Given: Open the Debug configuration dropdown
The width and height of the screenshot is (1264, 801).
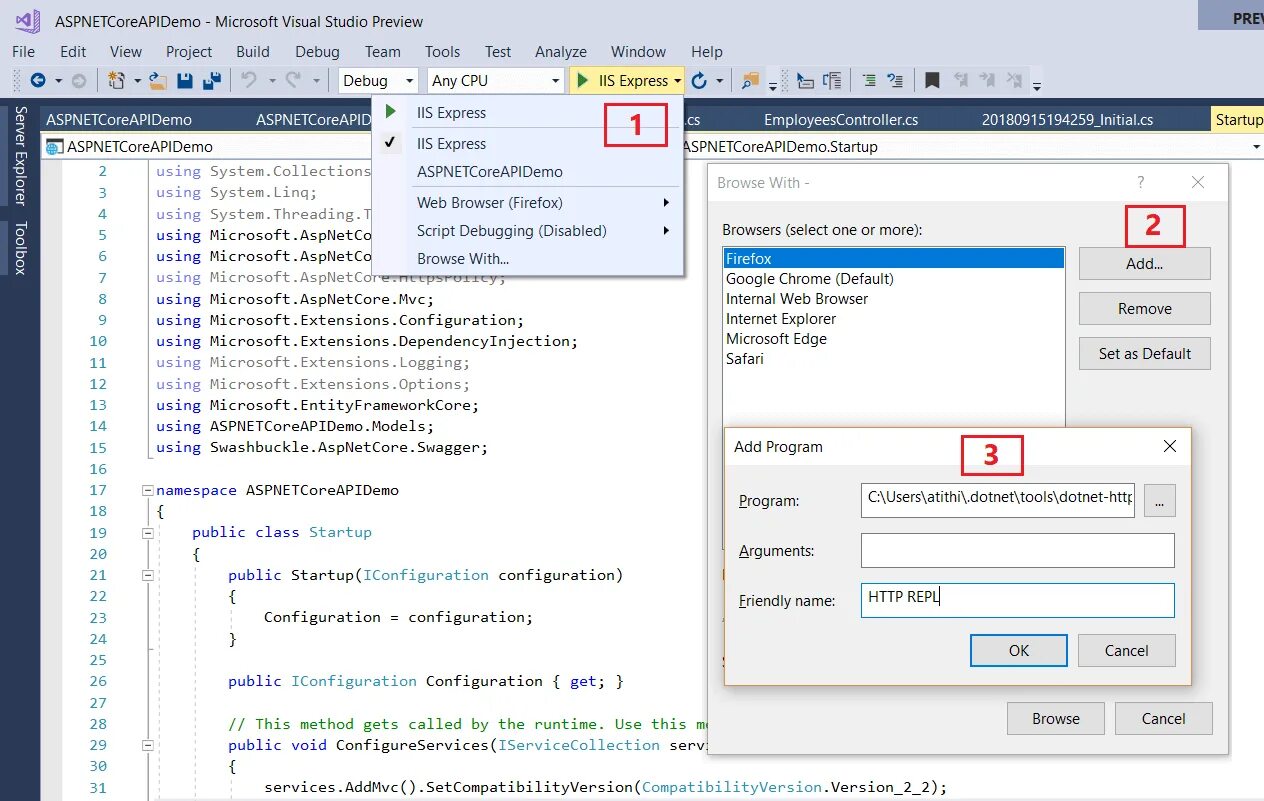Looking at the screenshot, I should 379,81.
